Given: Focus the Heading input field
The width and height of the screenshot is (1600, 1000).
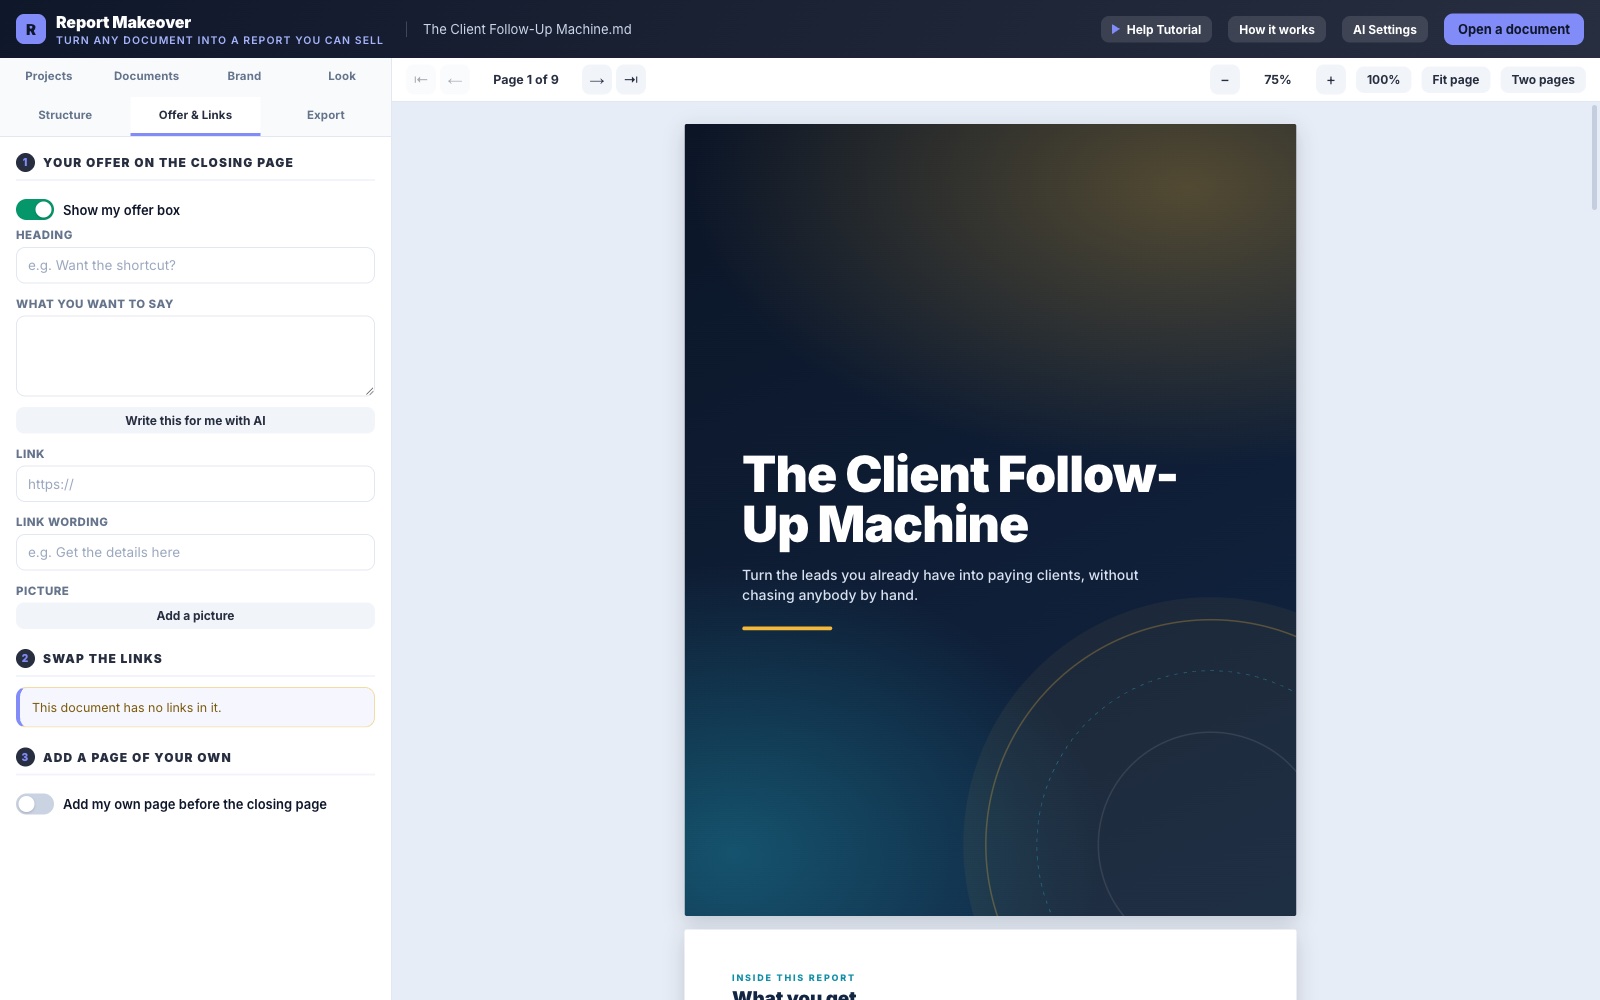Looking at the screenshot, I should [x=195, y=265].
